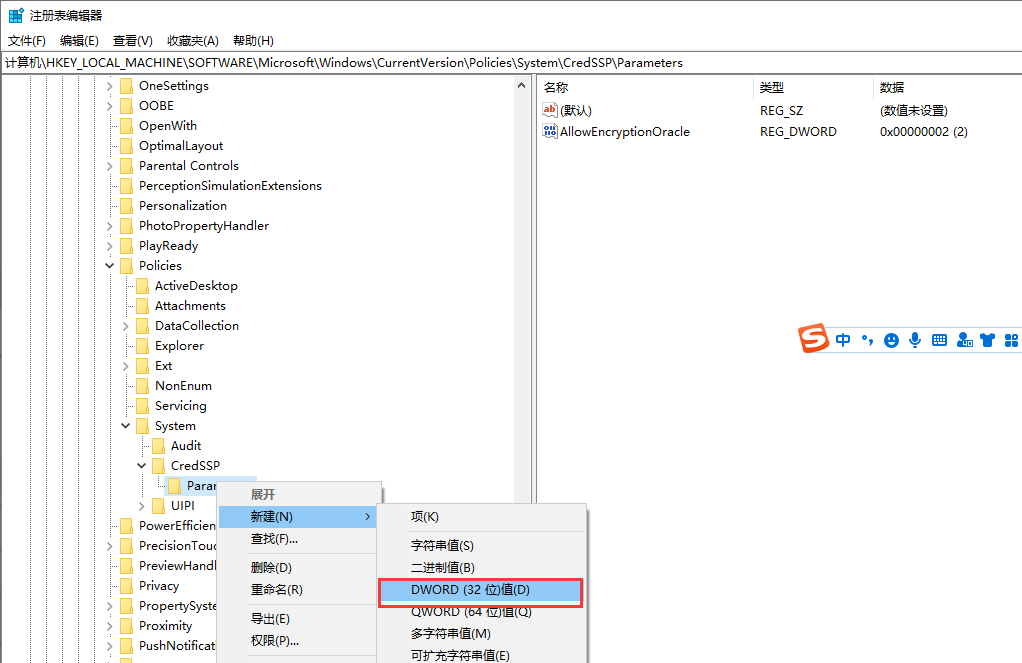
Task: Collapse the System registry node
Action: [x=126, y=425]
